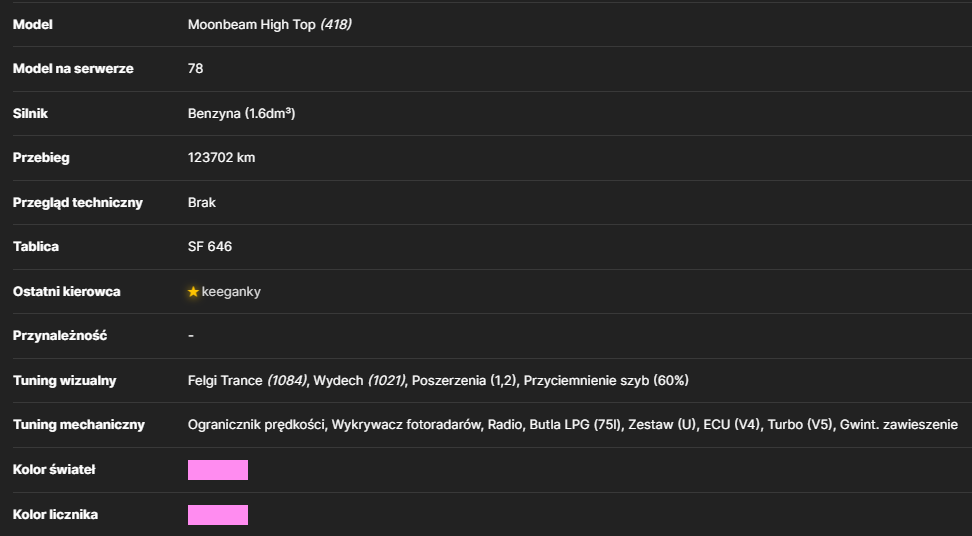This screenshot has width=972, height=536.
Task: Click the Benzyna (1.6dm³) engine value
Action: [x=241, y=113]
